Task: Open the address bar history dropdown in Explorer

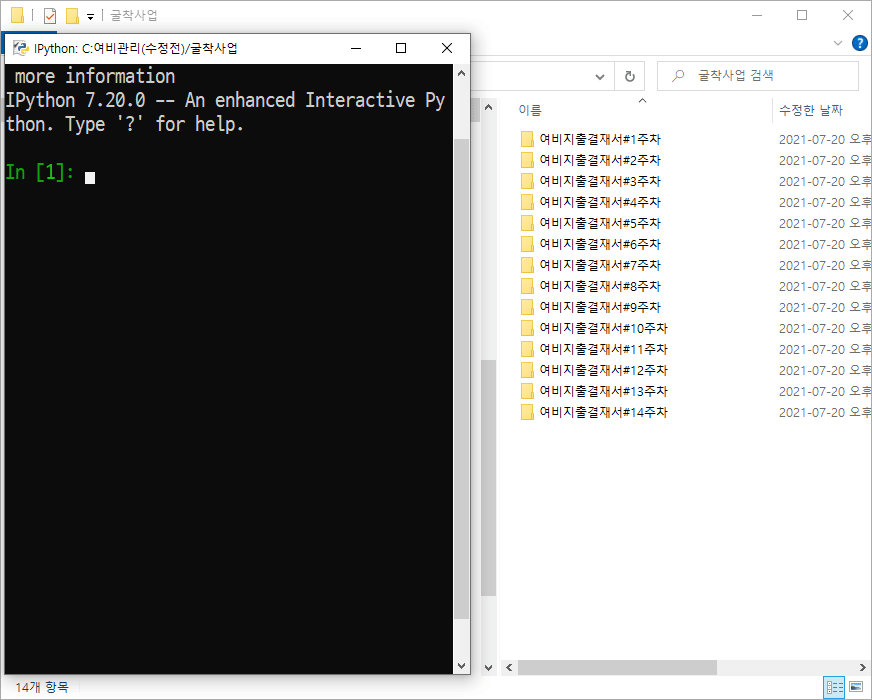Action: pos(600,76)
